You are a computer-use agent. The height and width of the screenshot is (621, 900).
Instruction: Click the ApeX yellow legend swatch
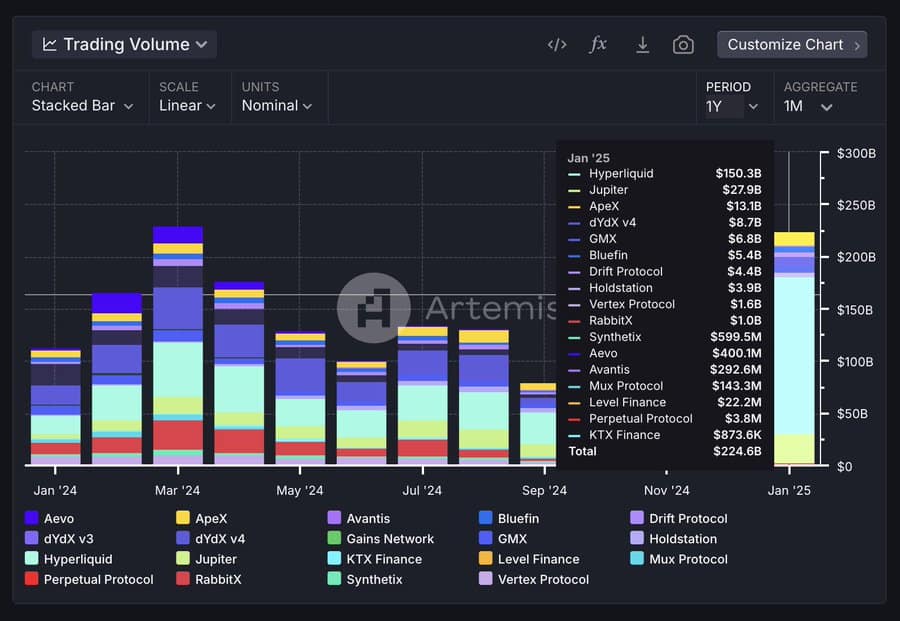(x=182, y=518)
